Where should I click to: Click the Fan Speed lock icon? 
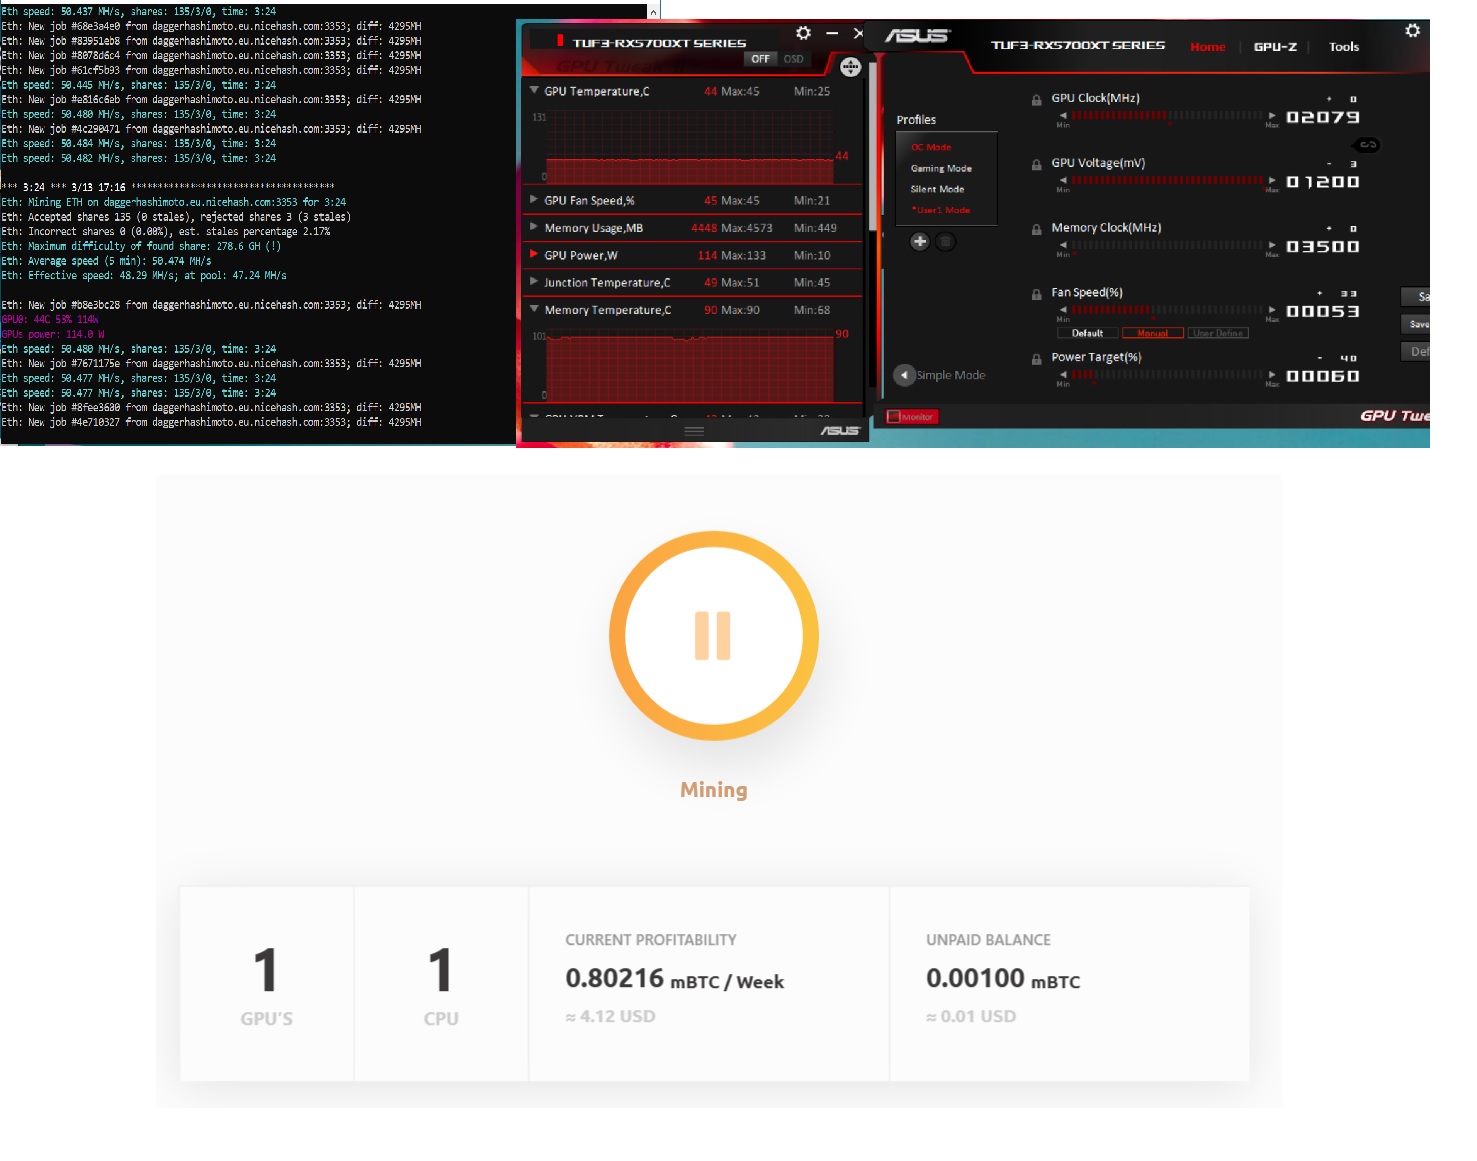[1037, 295]
